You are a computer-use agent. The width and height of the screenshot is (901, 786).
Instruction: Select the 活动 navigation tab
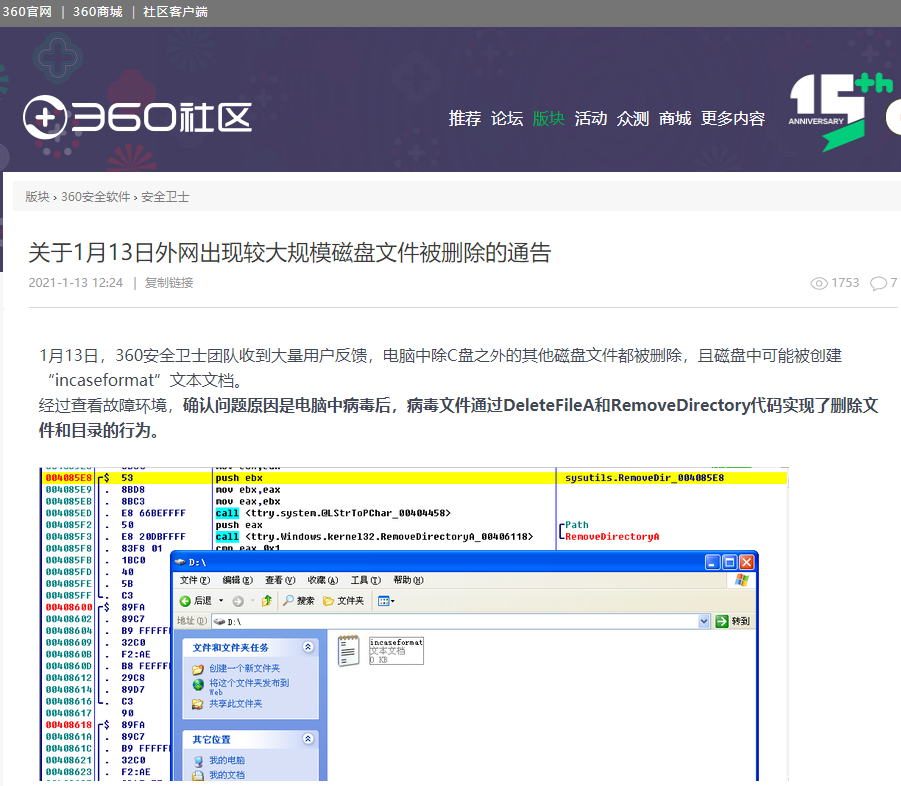point(591,118)
